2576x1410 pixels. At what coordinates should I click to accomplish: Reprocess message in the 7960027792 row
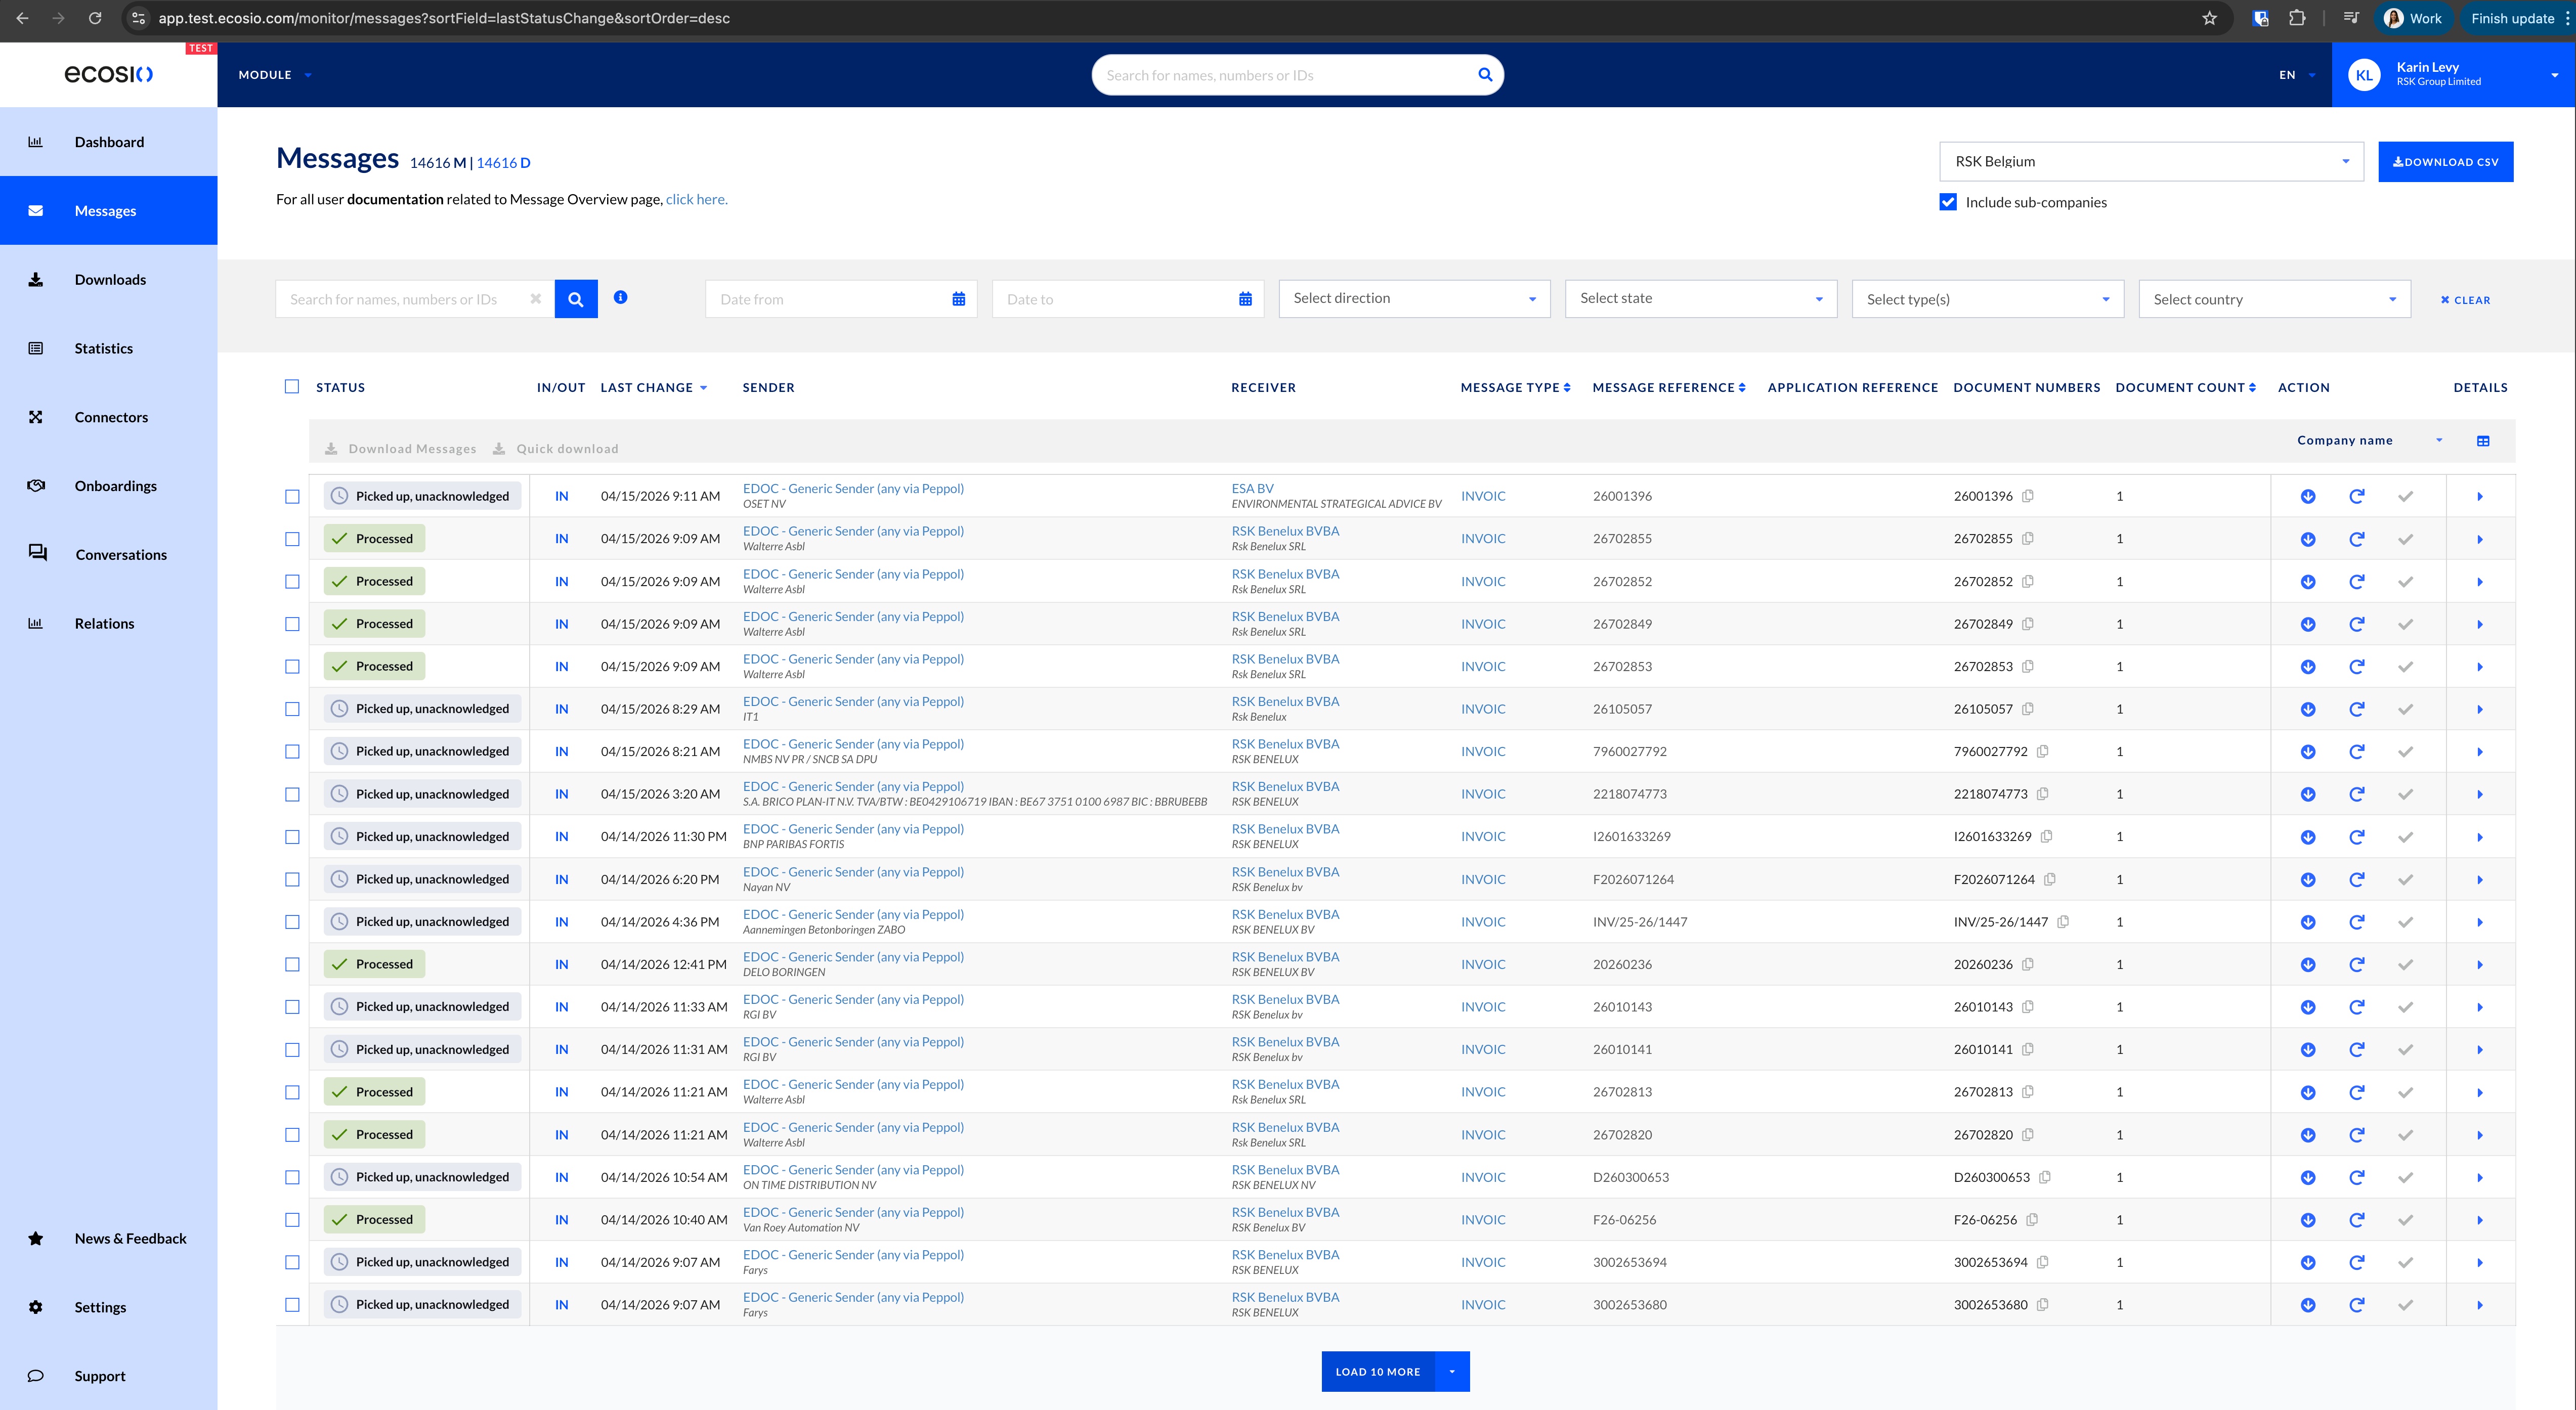[x=2357, y=752]
